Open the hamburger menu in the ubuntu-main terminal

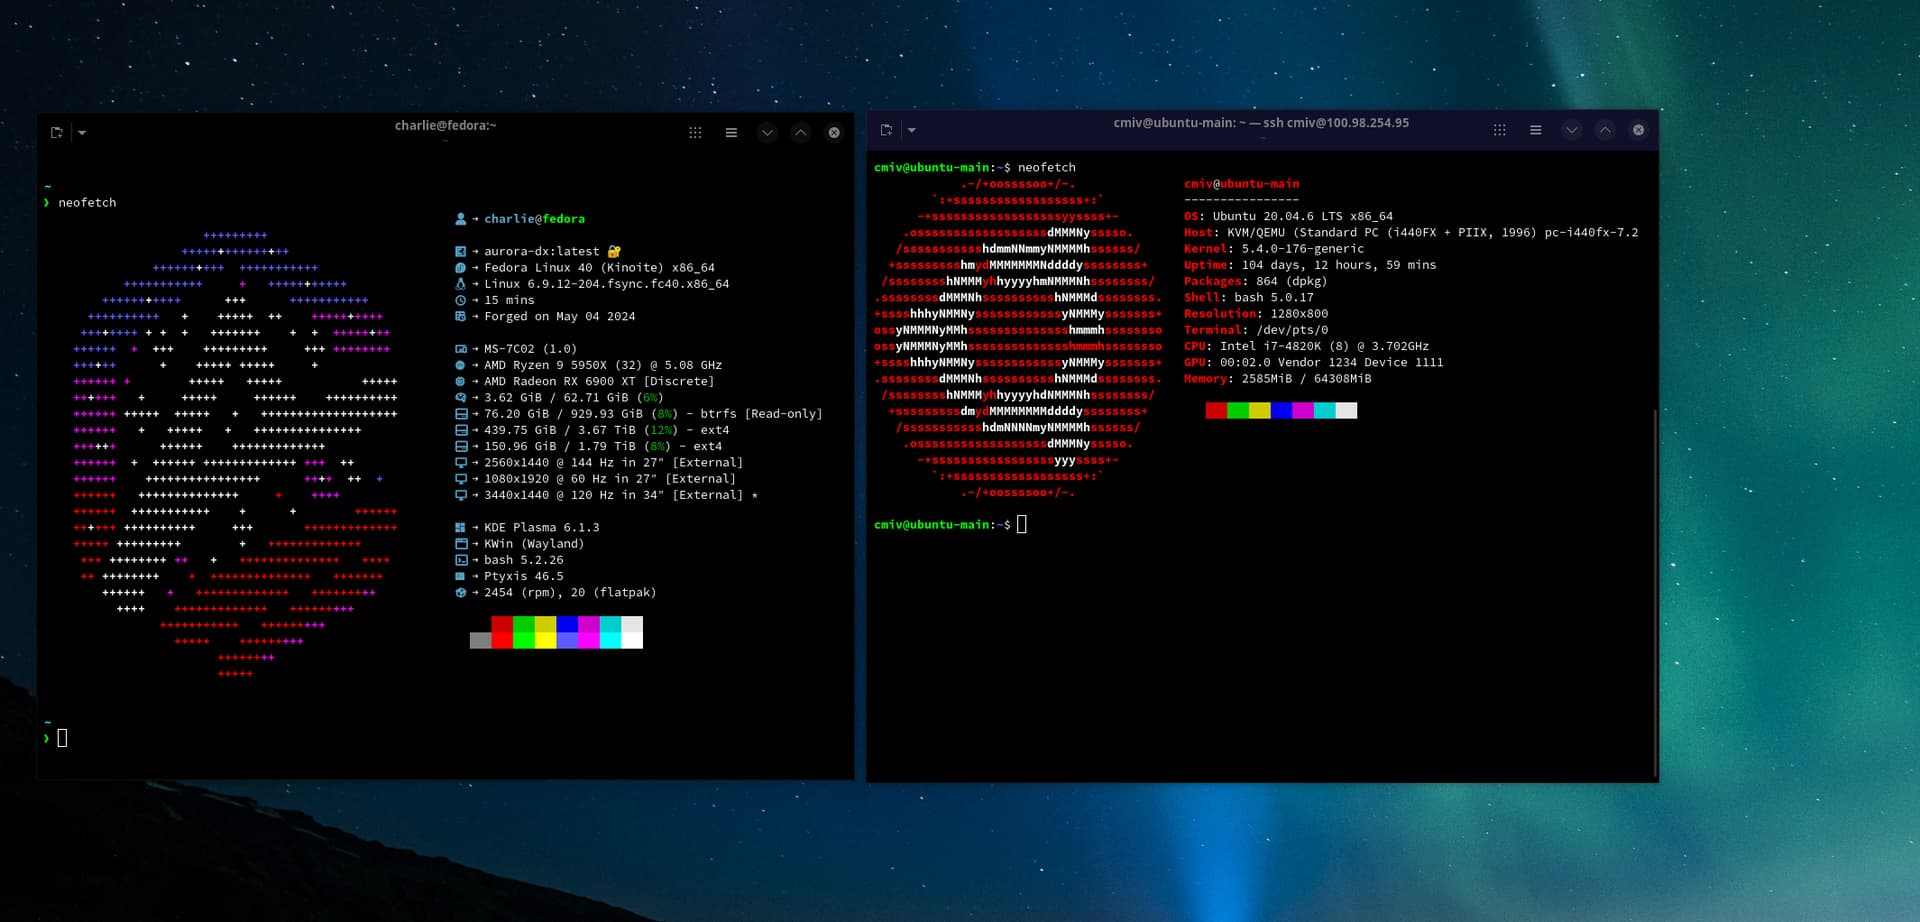1535,130
